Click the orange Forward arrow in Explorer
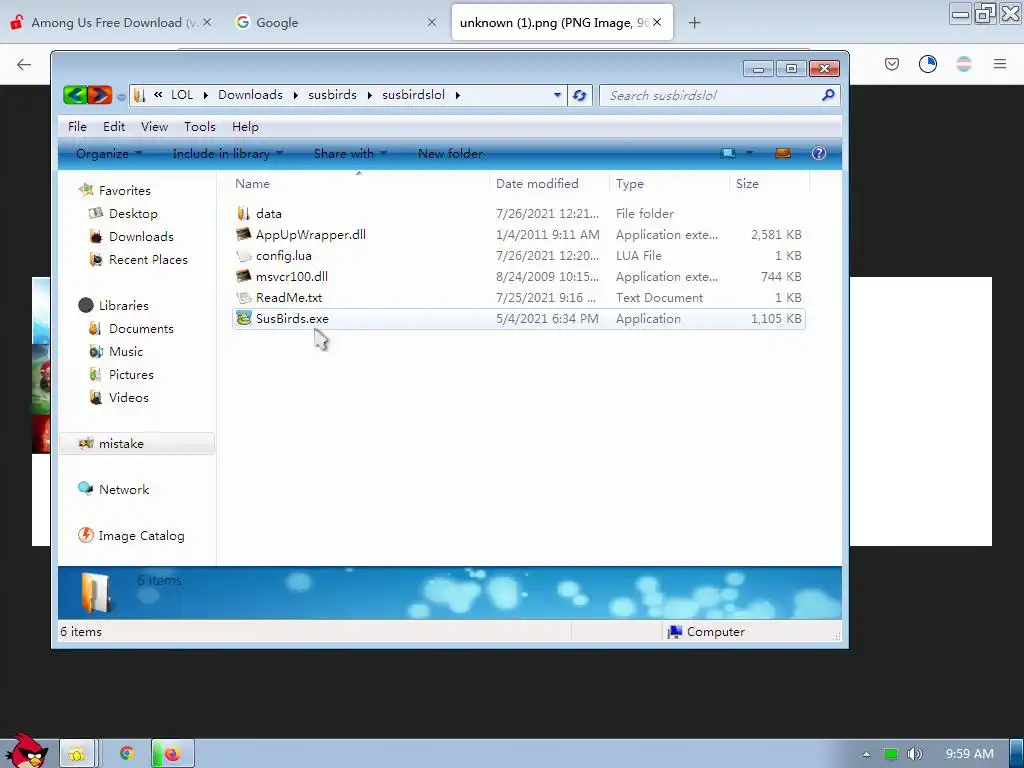The image size is (1024, 768). pyautogui.click(x=100, y=95)
